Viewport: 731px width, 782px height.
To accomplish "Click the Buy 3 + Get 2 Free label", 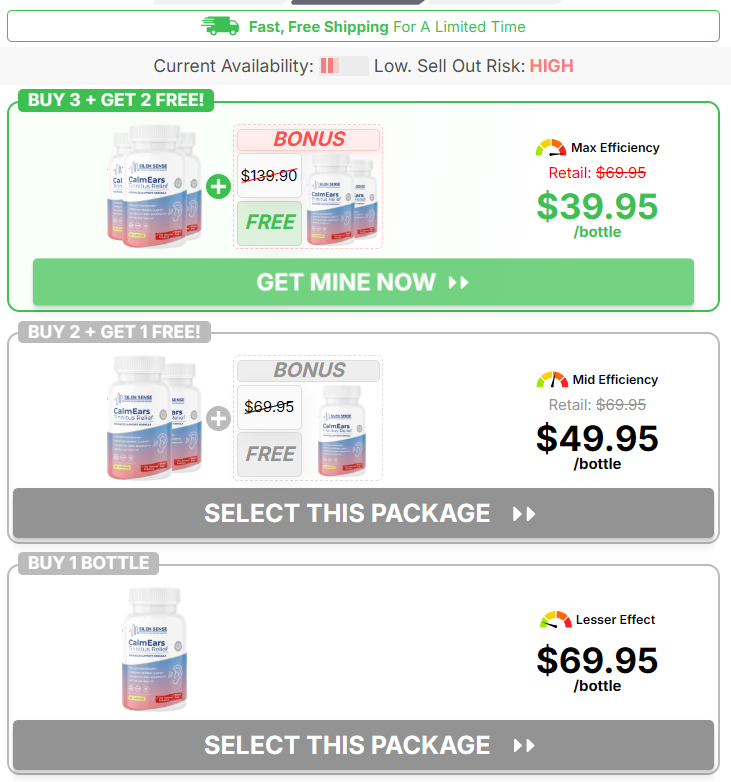I will point(116,100).
